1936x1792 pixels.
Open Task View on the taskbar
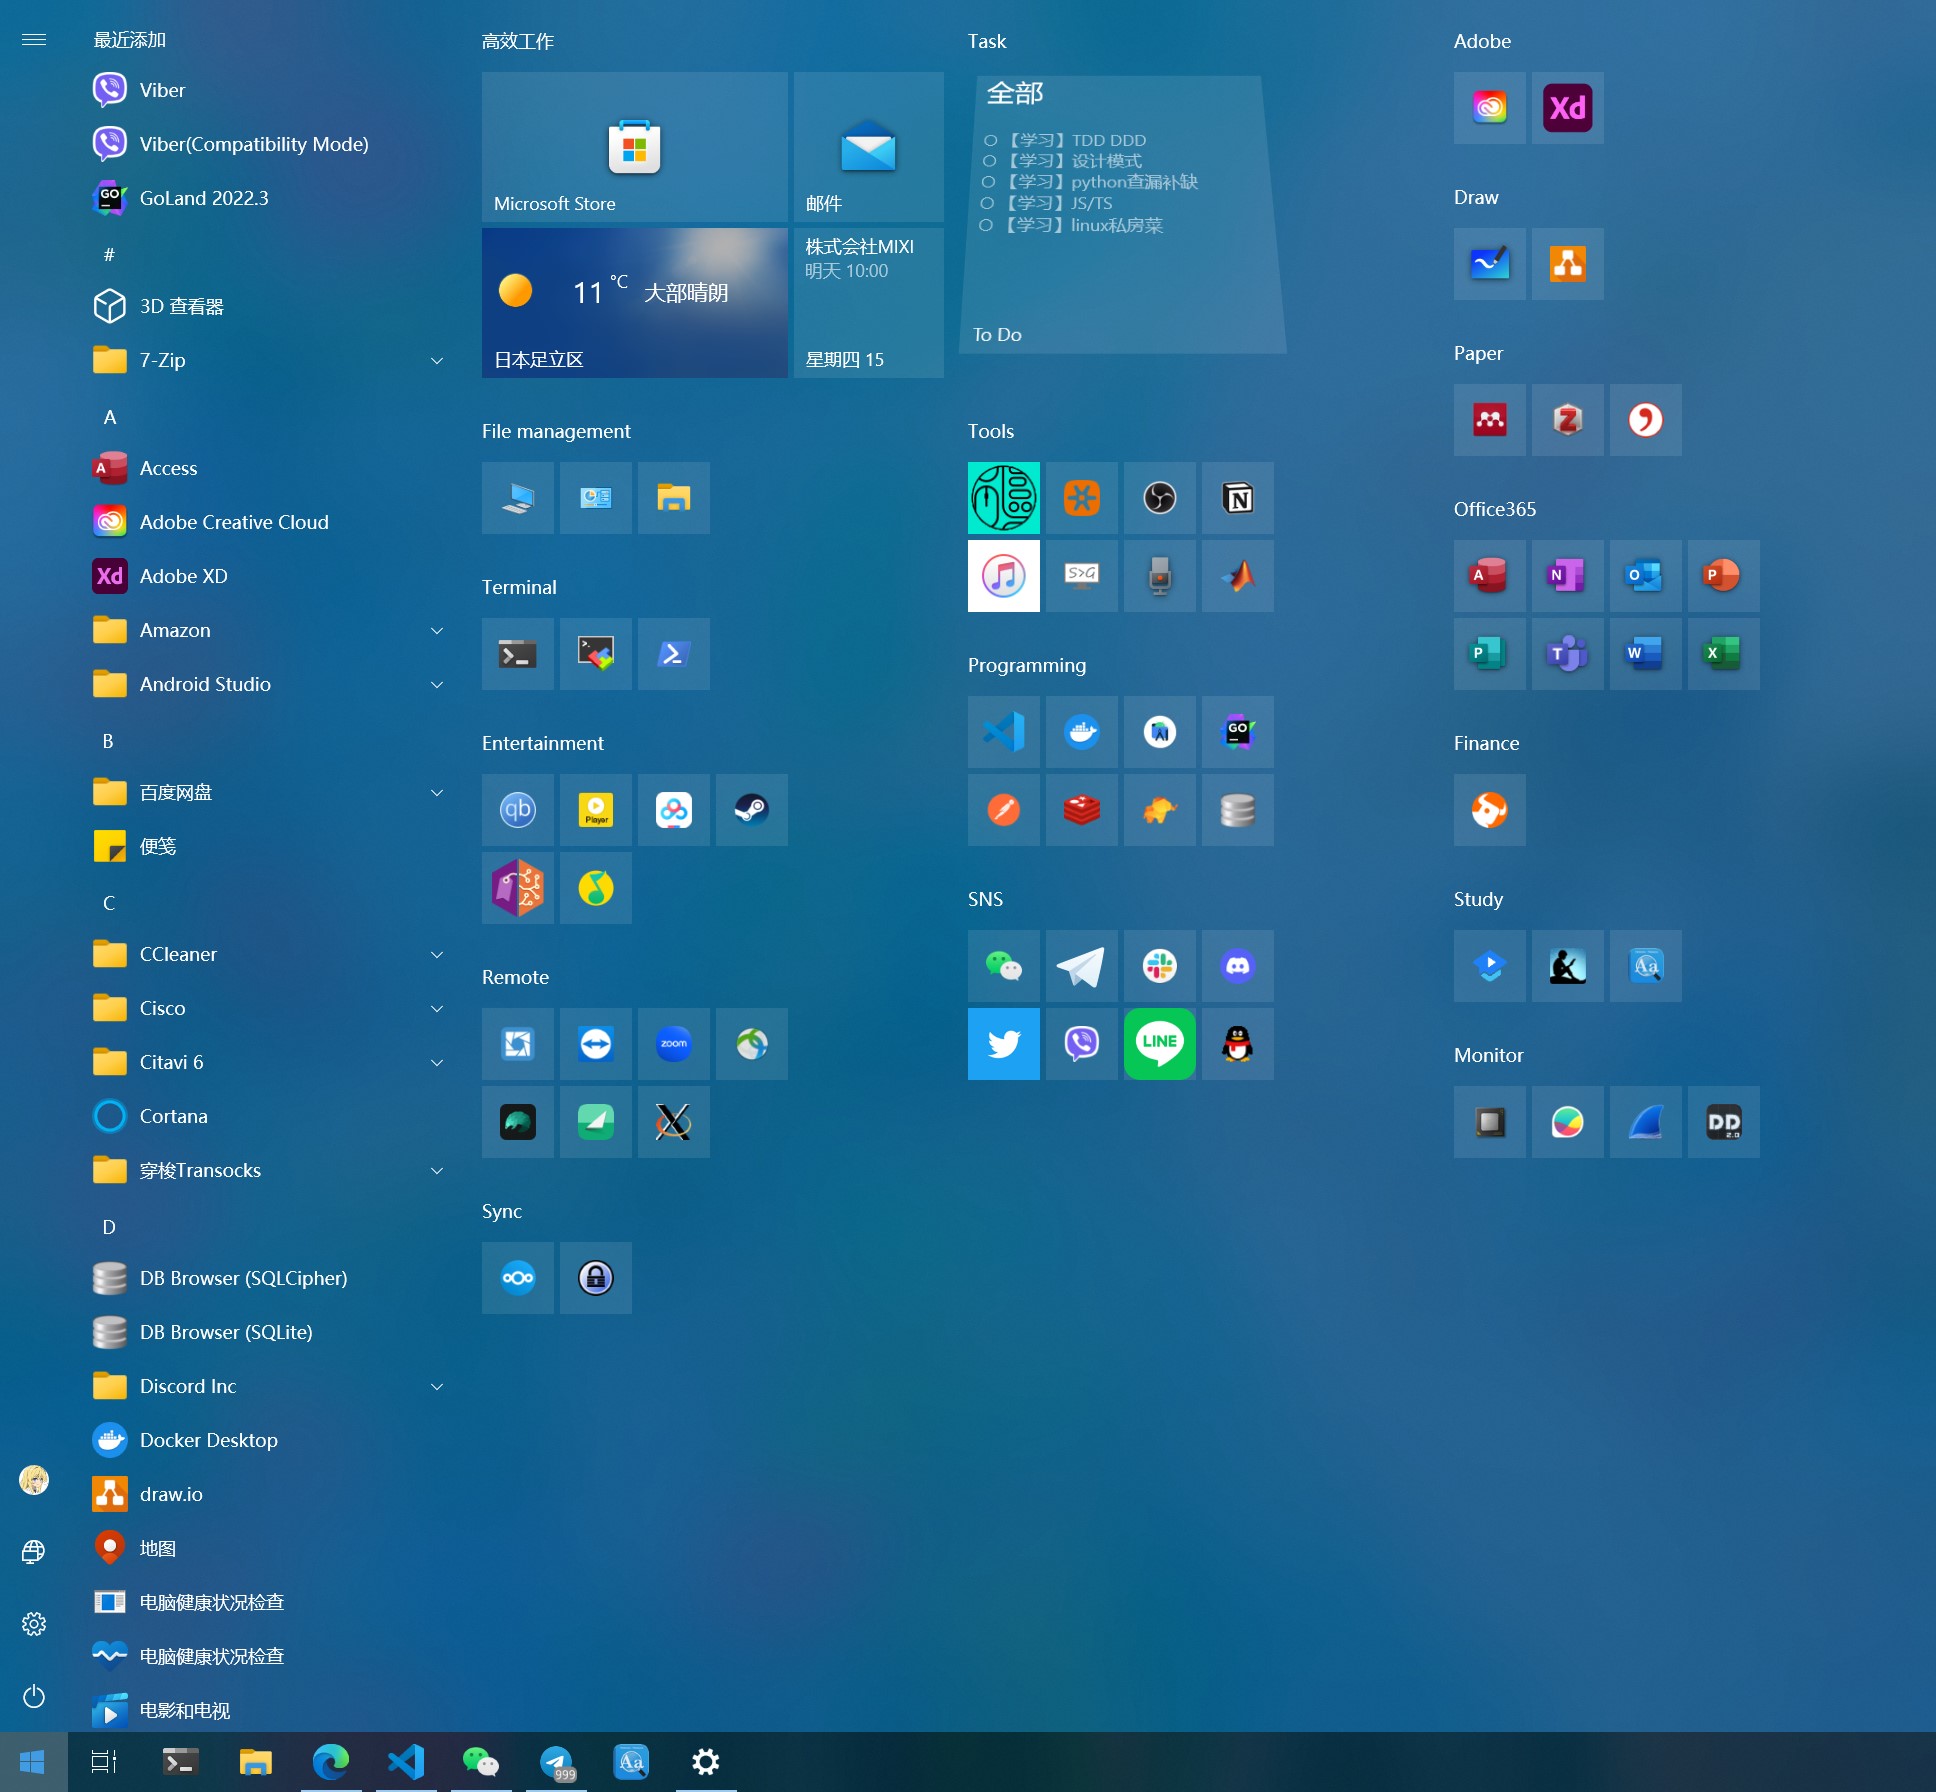(104, 1762)
